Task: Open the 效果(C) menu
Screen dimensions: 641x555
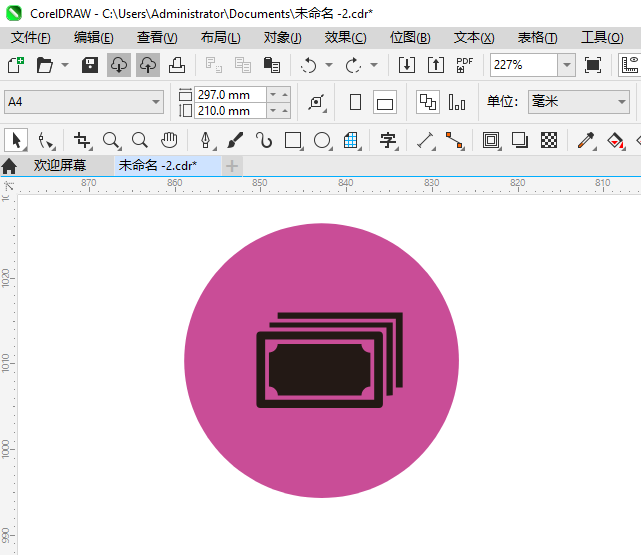Action: pyautogui.click(x=345, y=38)
